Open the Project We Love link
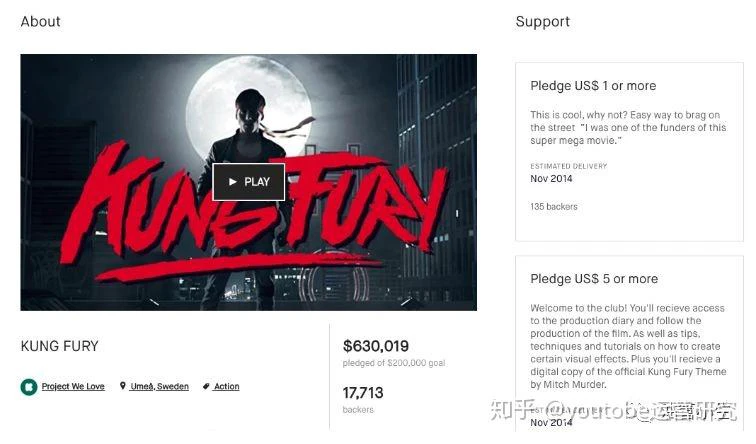 click(73, 387)
